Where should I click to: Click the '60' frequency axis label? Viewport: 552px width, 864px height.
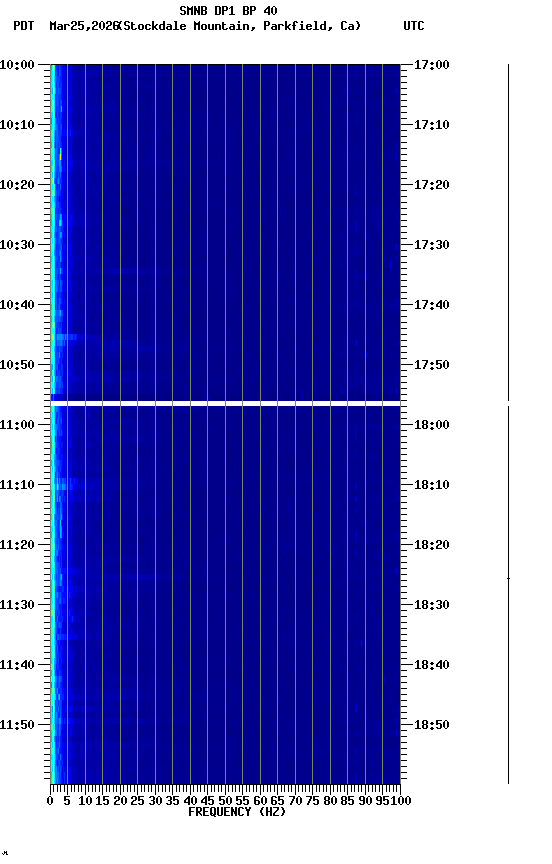(260, 801)
